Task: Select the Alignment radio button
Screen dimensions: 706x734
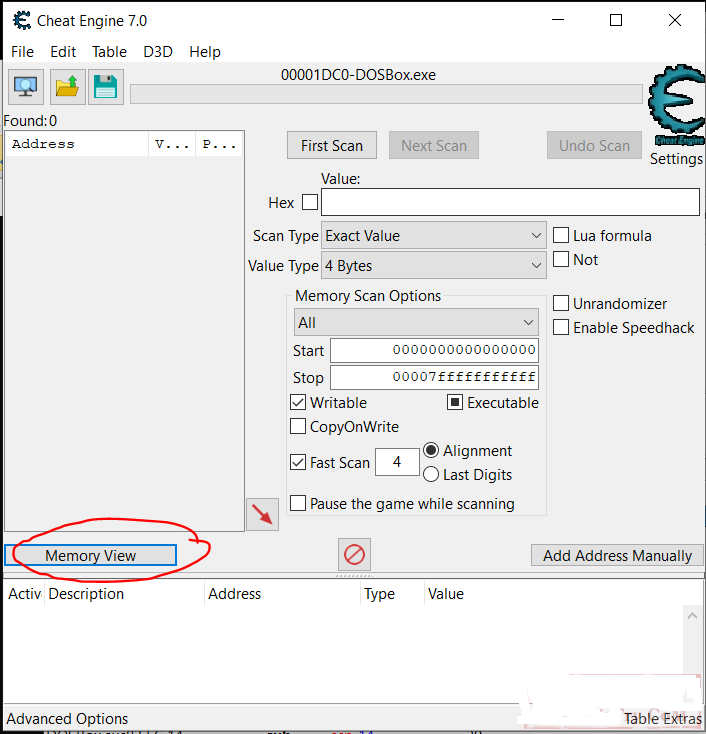Action: 431,450
